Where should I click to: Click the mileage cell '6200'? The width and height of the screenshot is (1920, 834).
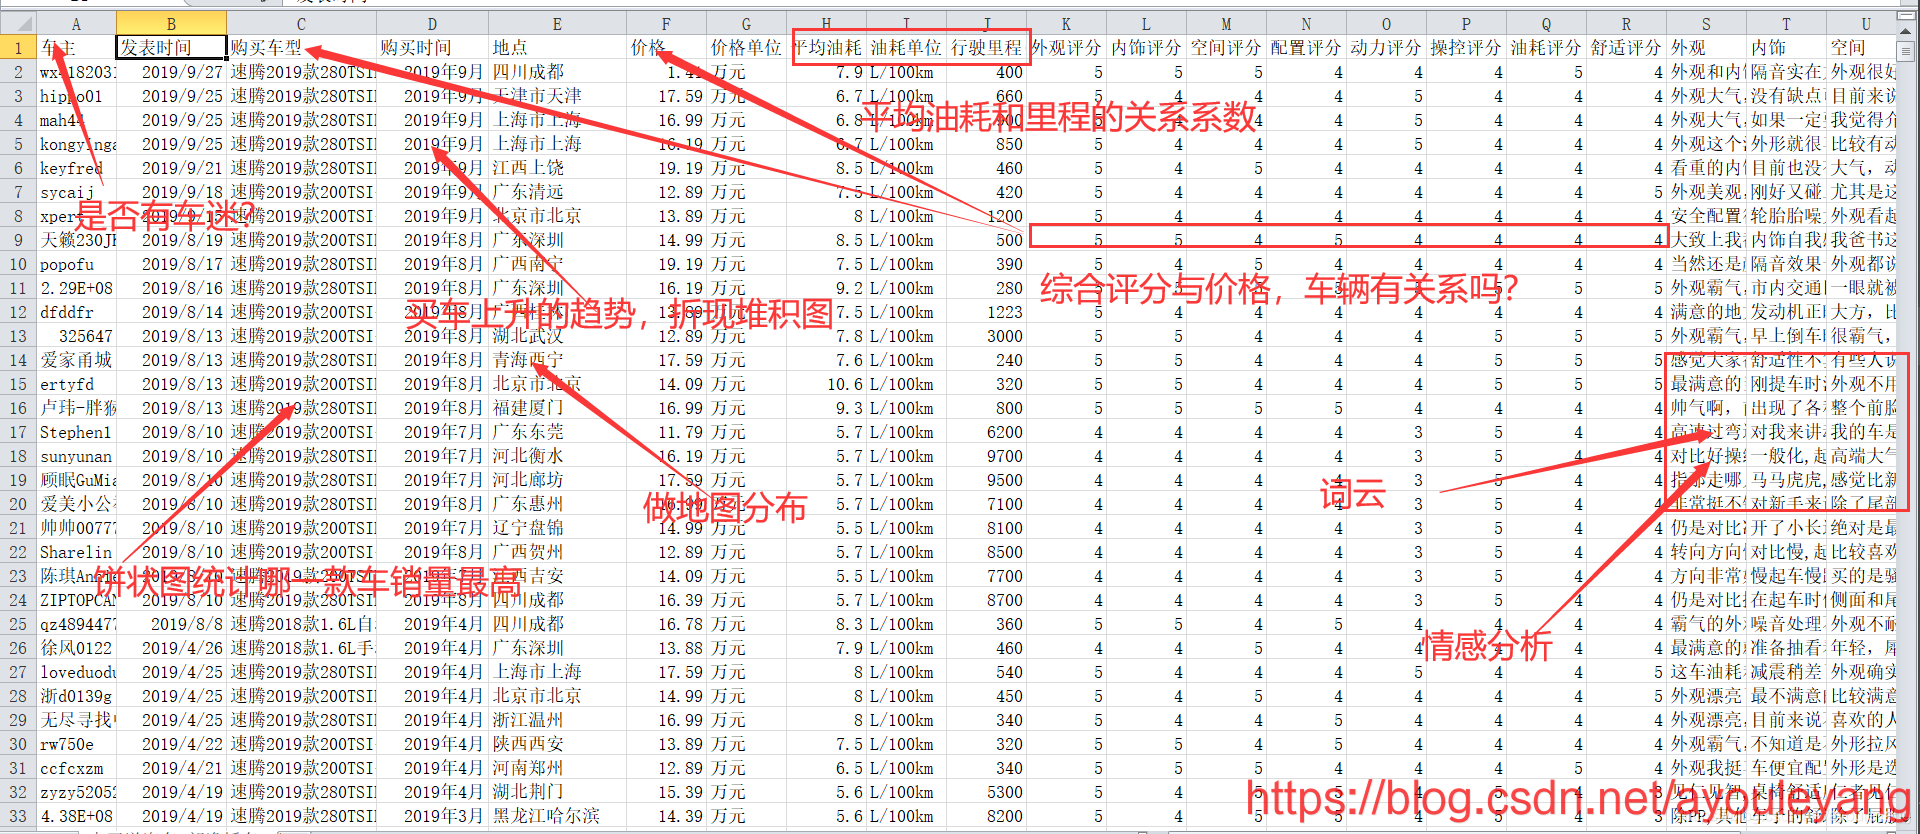pyautogui.click(x=986, y=432)
